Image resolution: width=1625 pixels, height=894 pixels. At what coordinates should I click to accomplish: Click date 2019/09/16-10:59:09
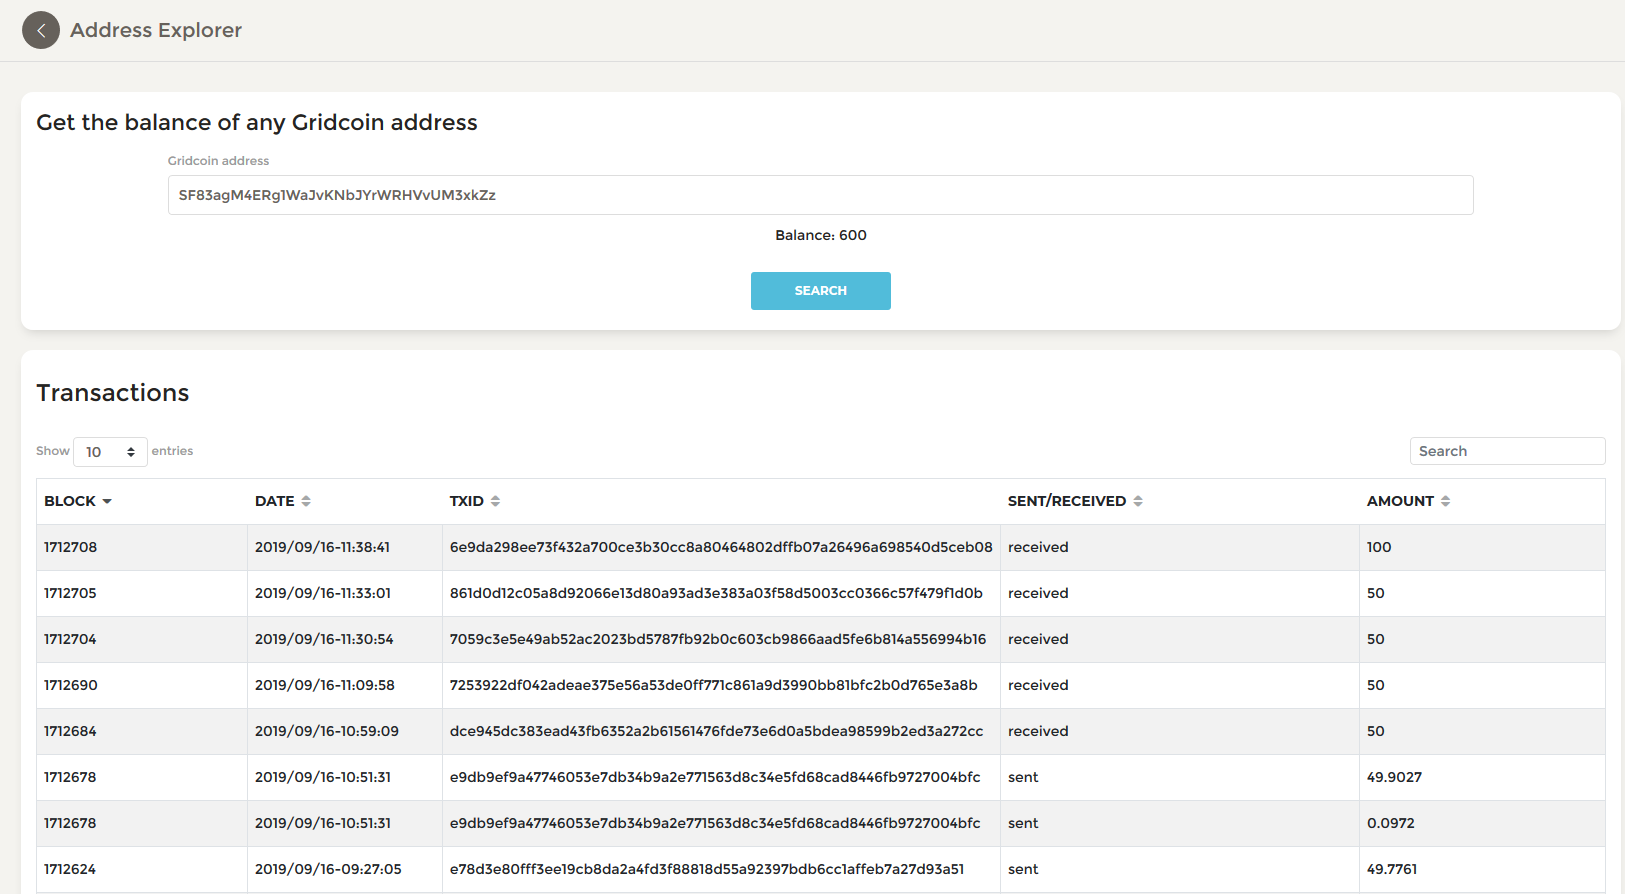327,731
